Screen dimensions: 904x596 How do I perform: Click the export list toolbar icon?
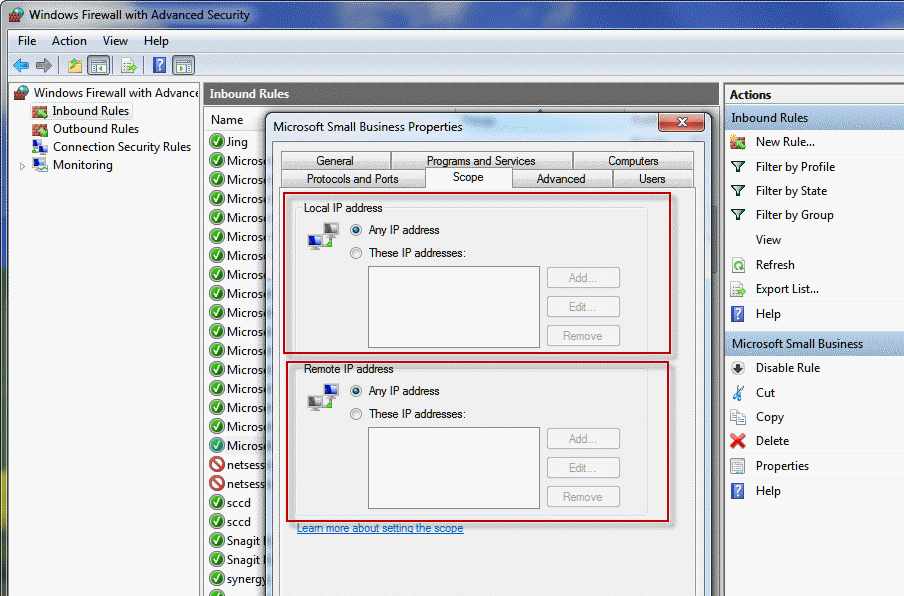pyautogui.click(x=129, y=66)
